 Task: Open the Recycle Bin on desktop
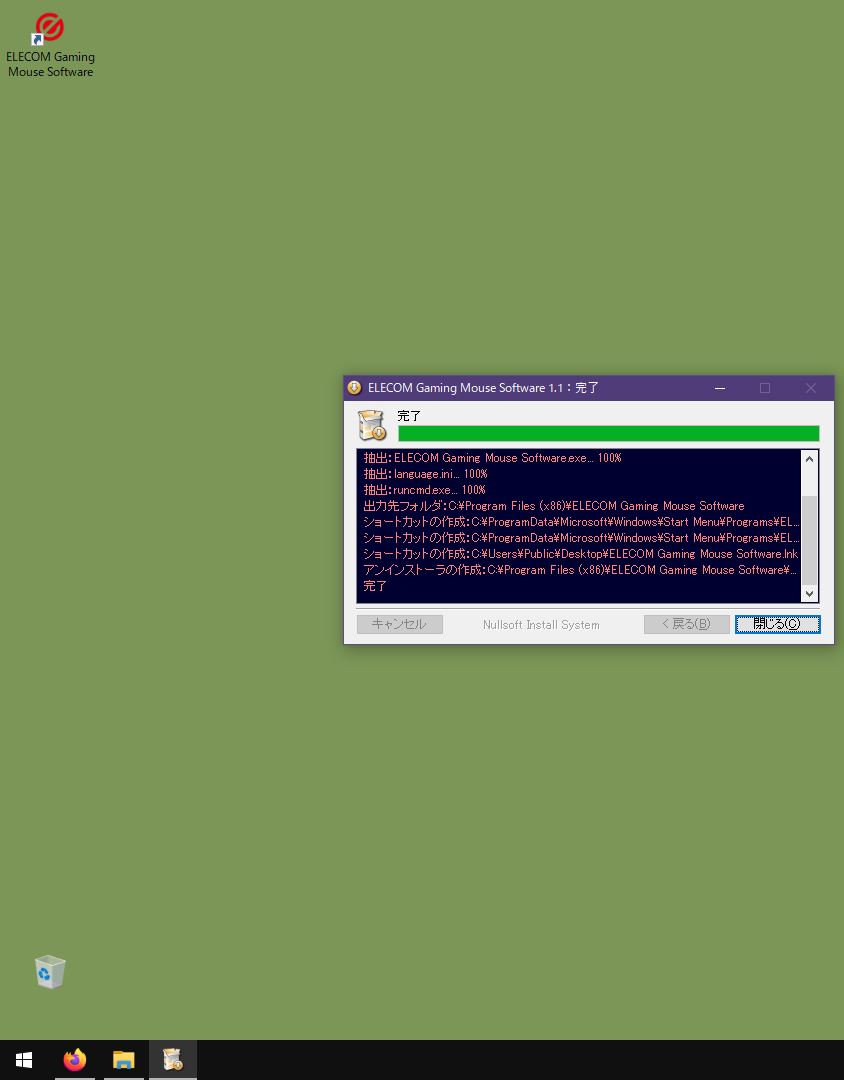pos(50,972)
